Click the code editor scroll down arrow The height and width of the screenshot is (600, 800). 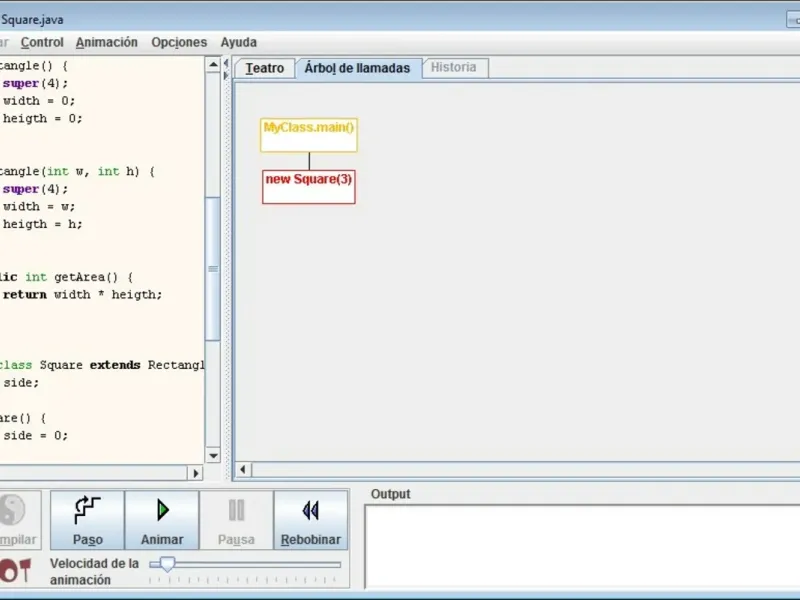213,456
